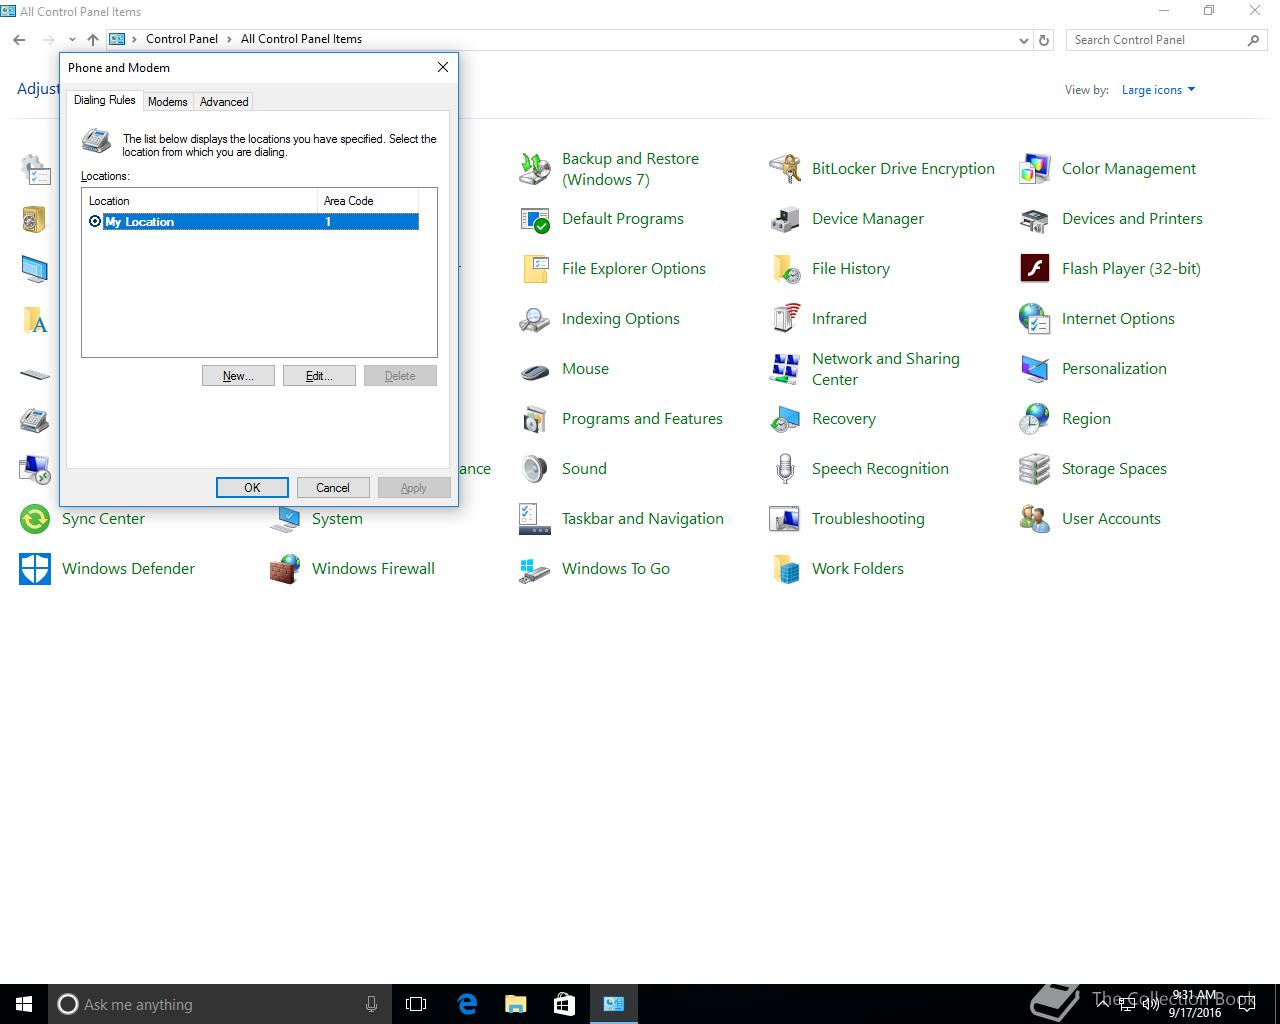Click the Device Manager icon
The image size is (1280, 1024).
(785, 219)
